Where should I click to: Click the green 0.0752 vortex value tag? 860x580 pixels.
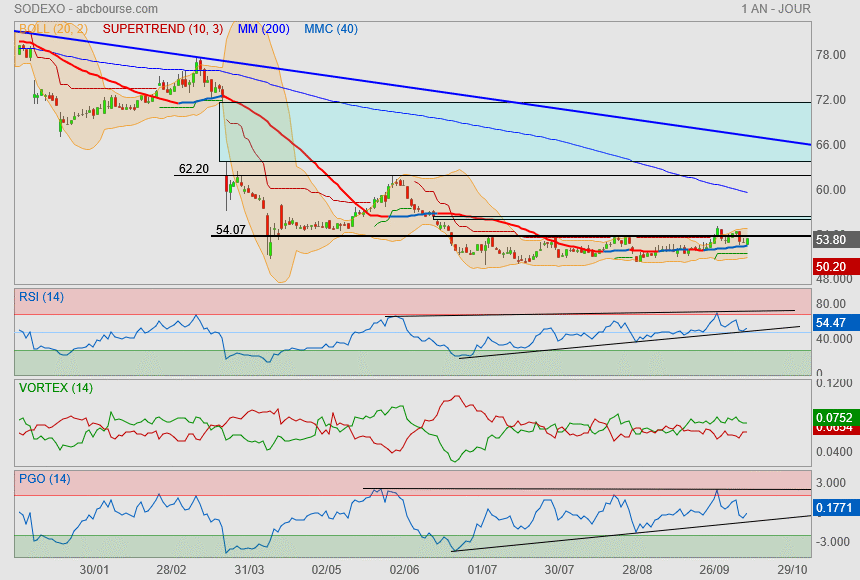[833, 418]
